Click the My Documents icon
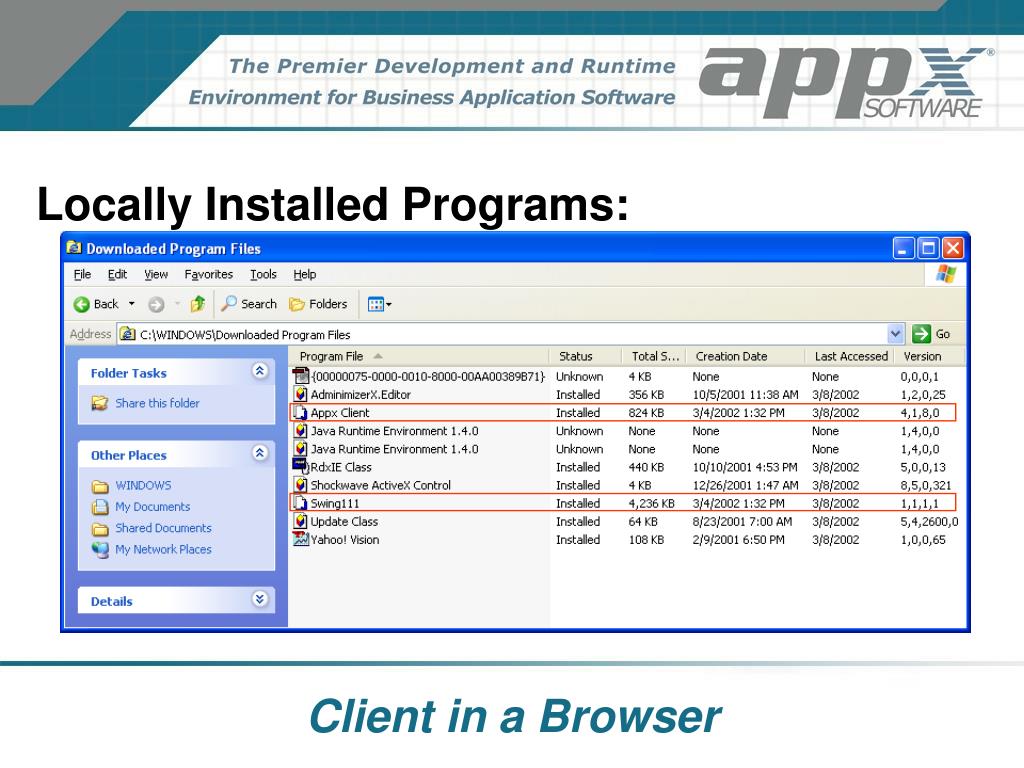Image resolution: width=1024 pixels, height=768 pixels. pyautogui.click(x=100, y=507)
